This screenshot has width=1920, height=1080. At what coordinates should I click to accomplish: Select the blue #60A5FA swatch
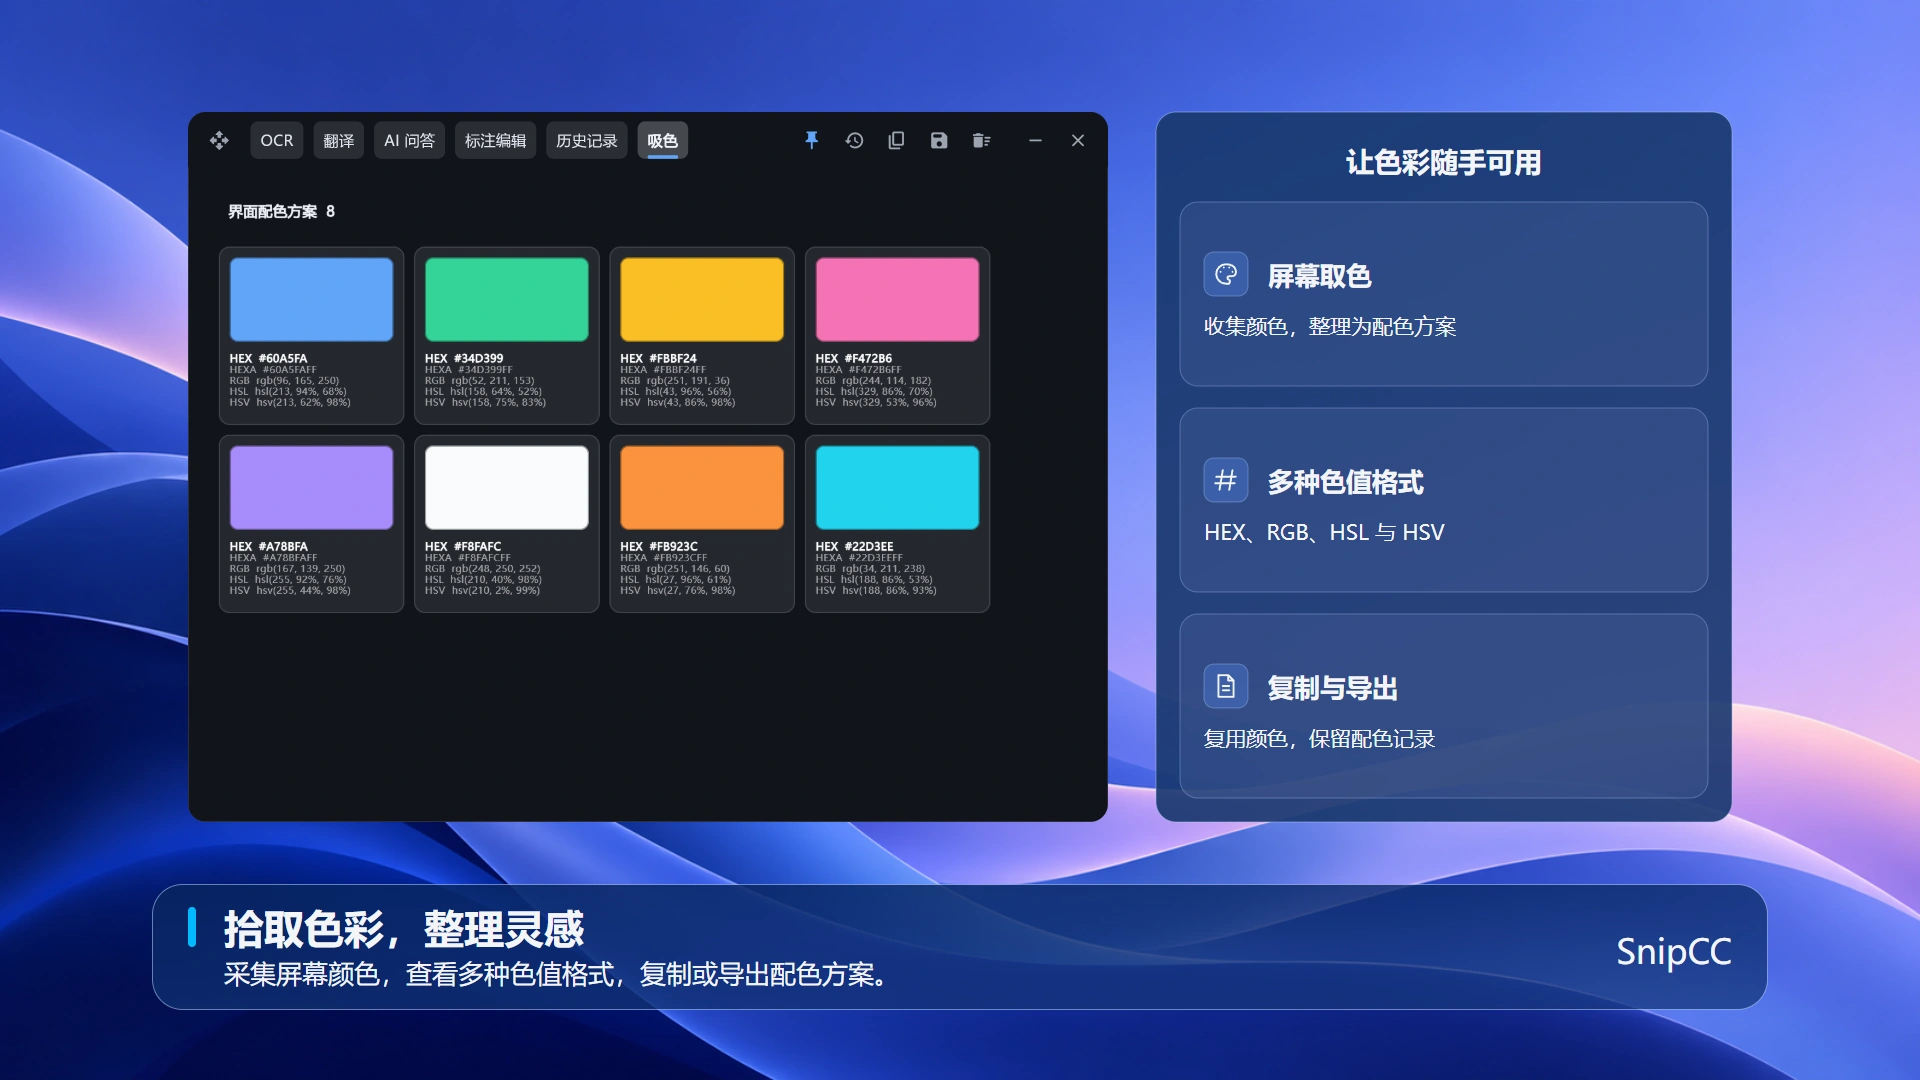pyautogui.click(x=311, y=299)
